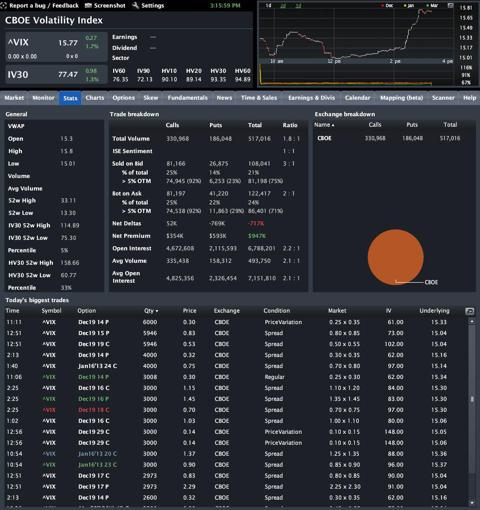Click the Net Premium total $947K
480x510 pixels.
tap(257, 236)
